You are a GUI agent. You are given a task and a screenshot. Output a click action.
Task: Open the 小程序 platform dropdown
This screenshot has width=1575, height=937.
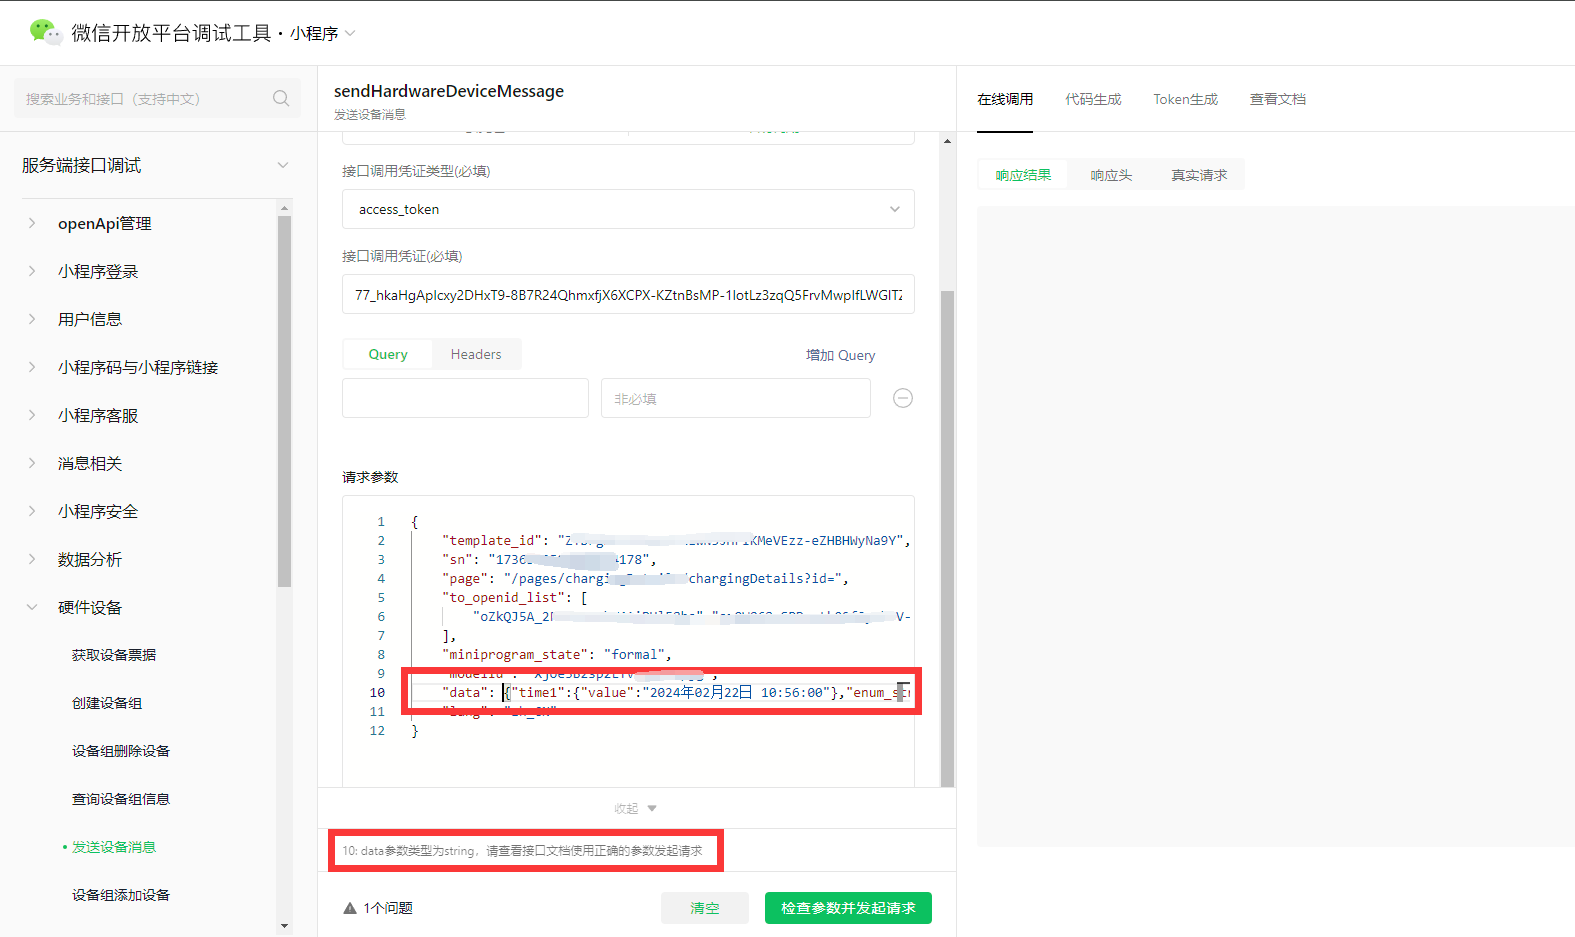322,33
